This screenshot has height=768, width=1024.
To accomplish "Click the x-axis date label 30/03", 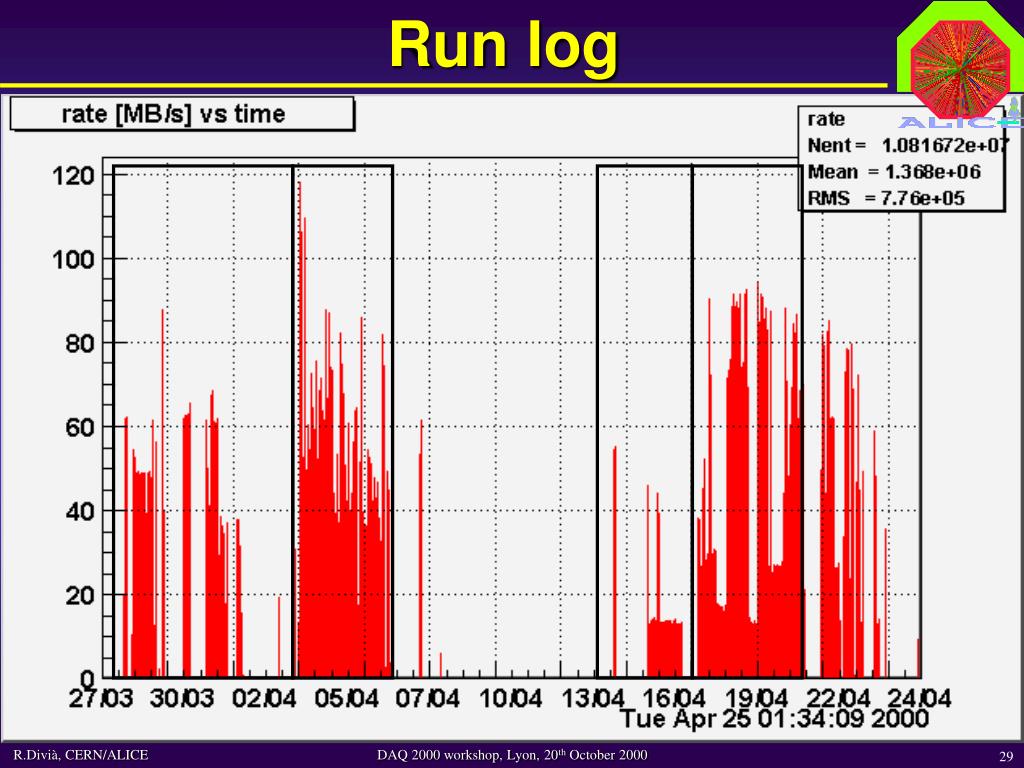I will click(x=182, y=698).
